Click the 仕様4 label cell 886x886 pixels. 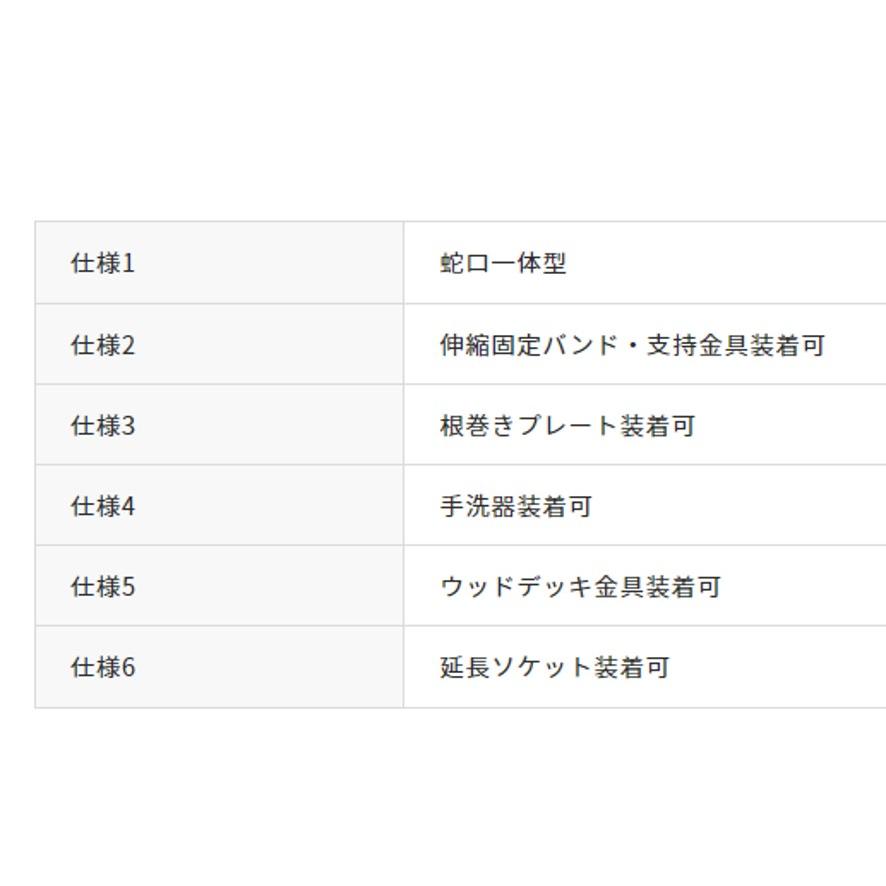click(102, 506)
